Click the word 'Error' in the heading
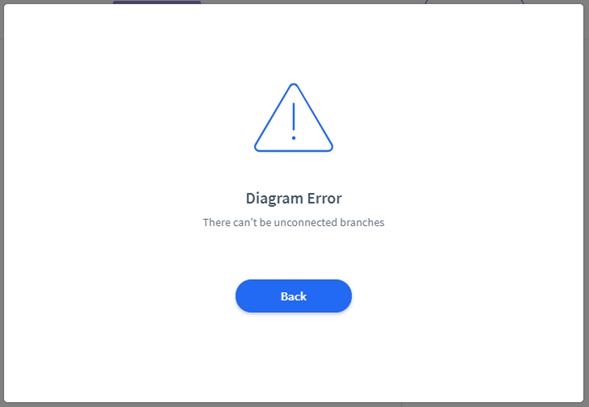The width and height of the screenshot is (589, 407). 325,198
